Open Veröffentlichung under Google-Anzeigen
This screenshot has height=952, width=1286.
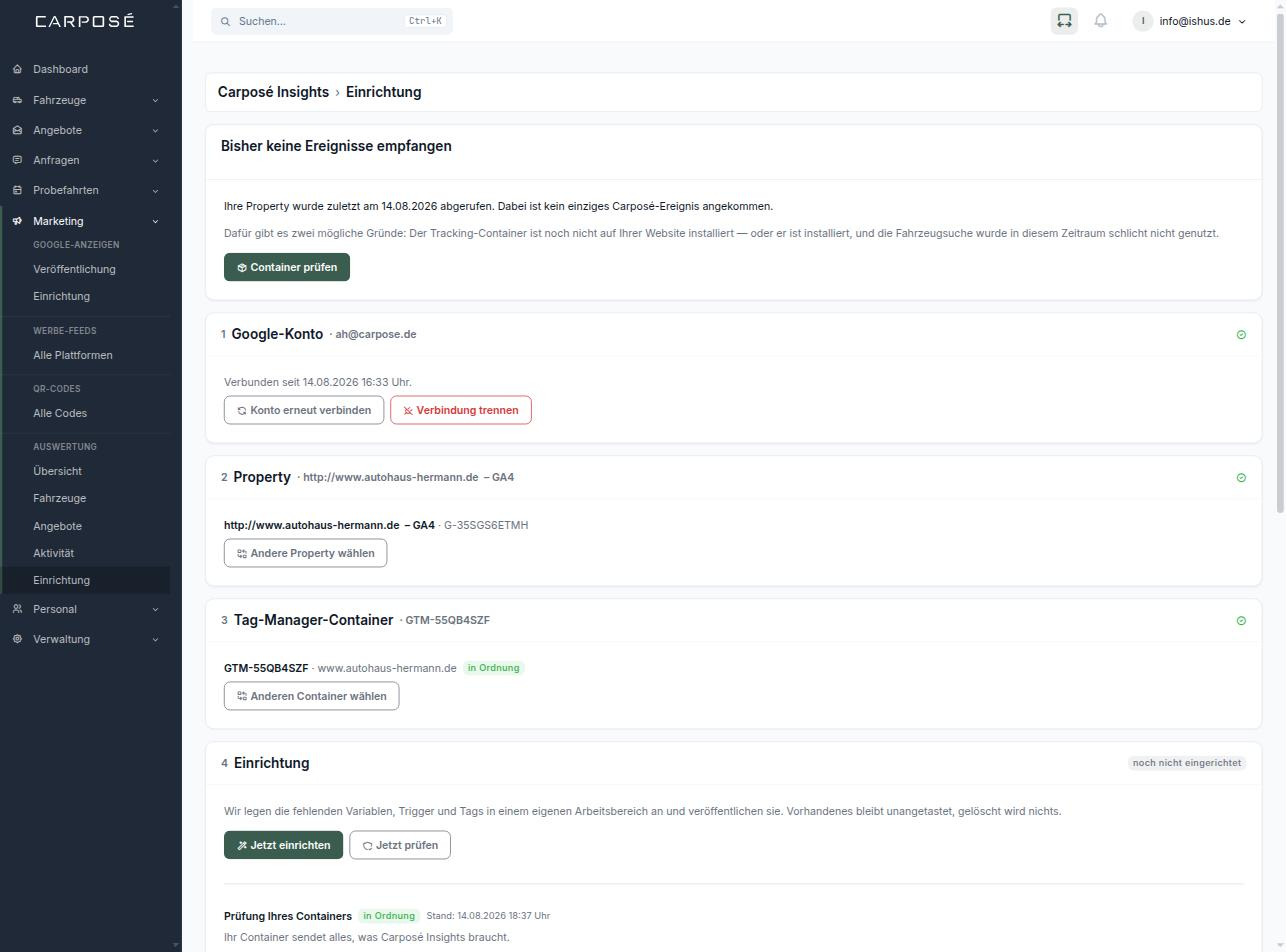(74, 269)
